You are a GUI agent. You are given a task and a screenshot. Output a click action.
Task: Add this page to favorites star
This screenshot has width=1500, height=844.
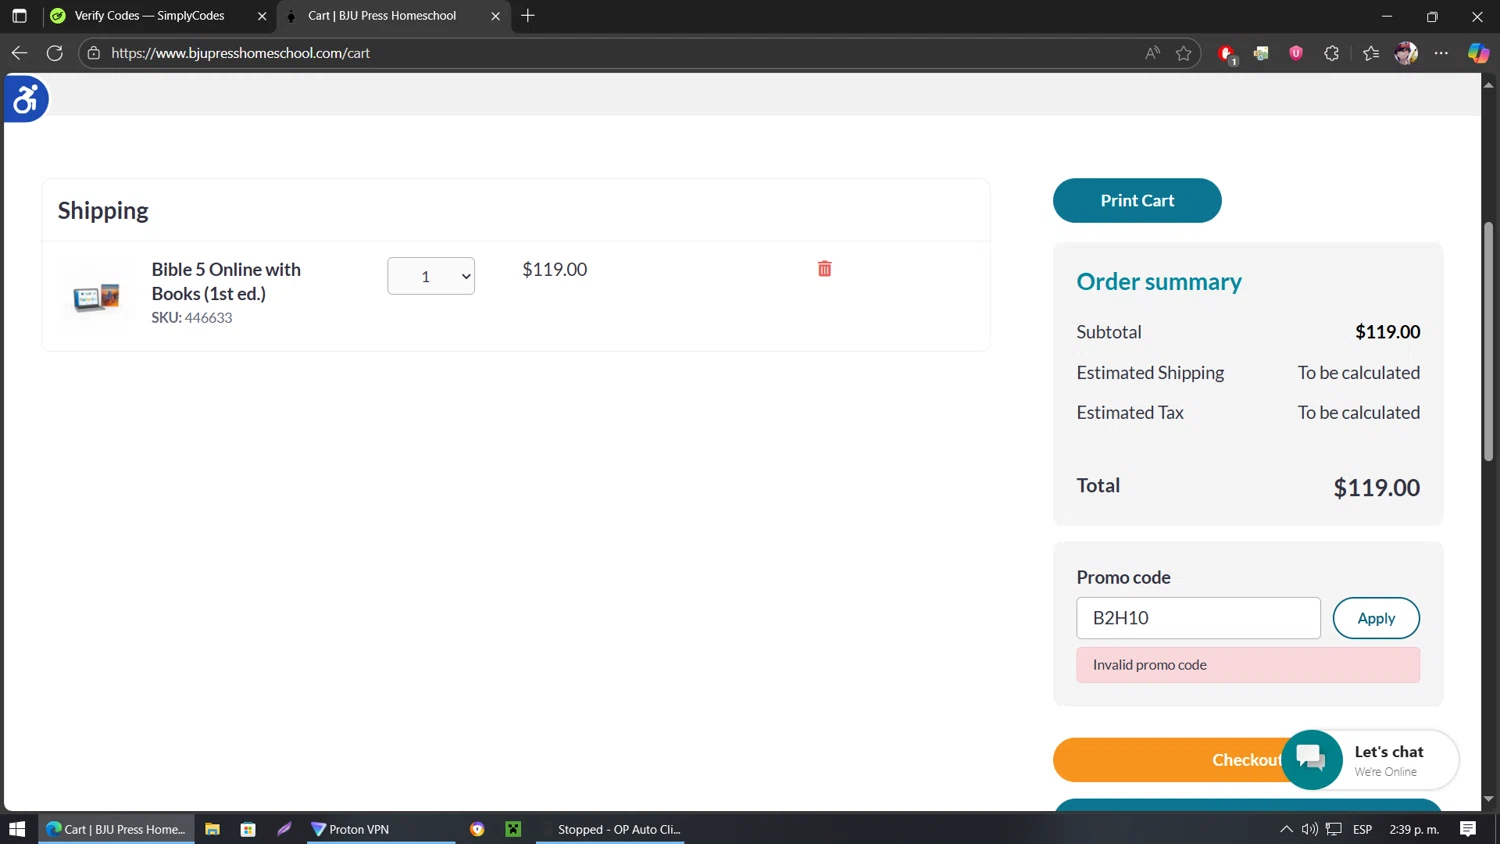pyautogui.click(x=1184, y=53)
